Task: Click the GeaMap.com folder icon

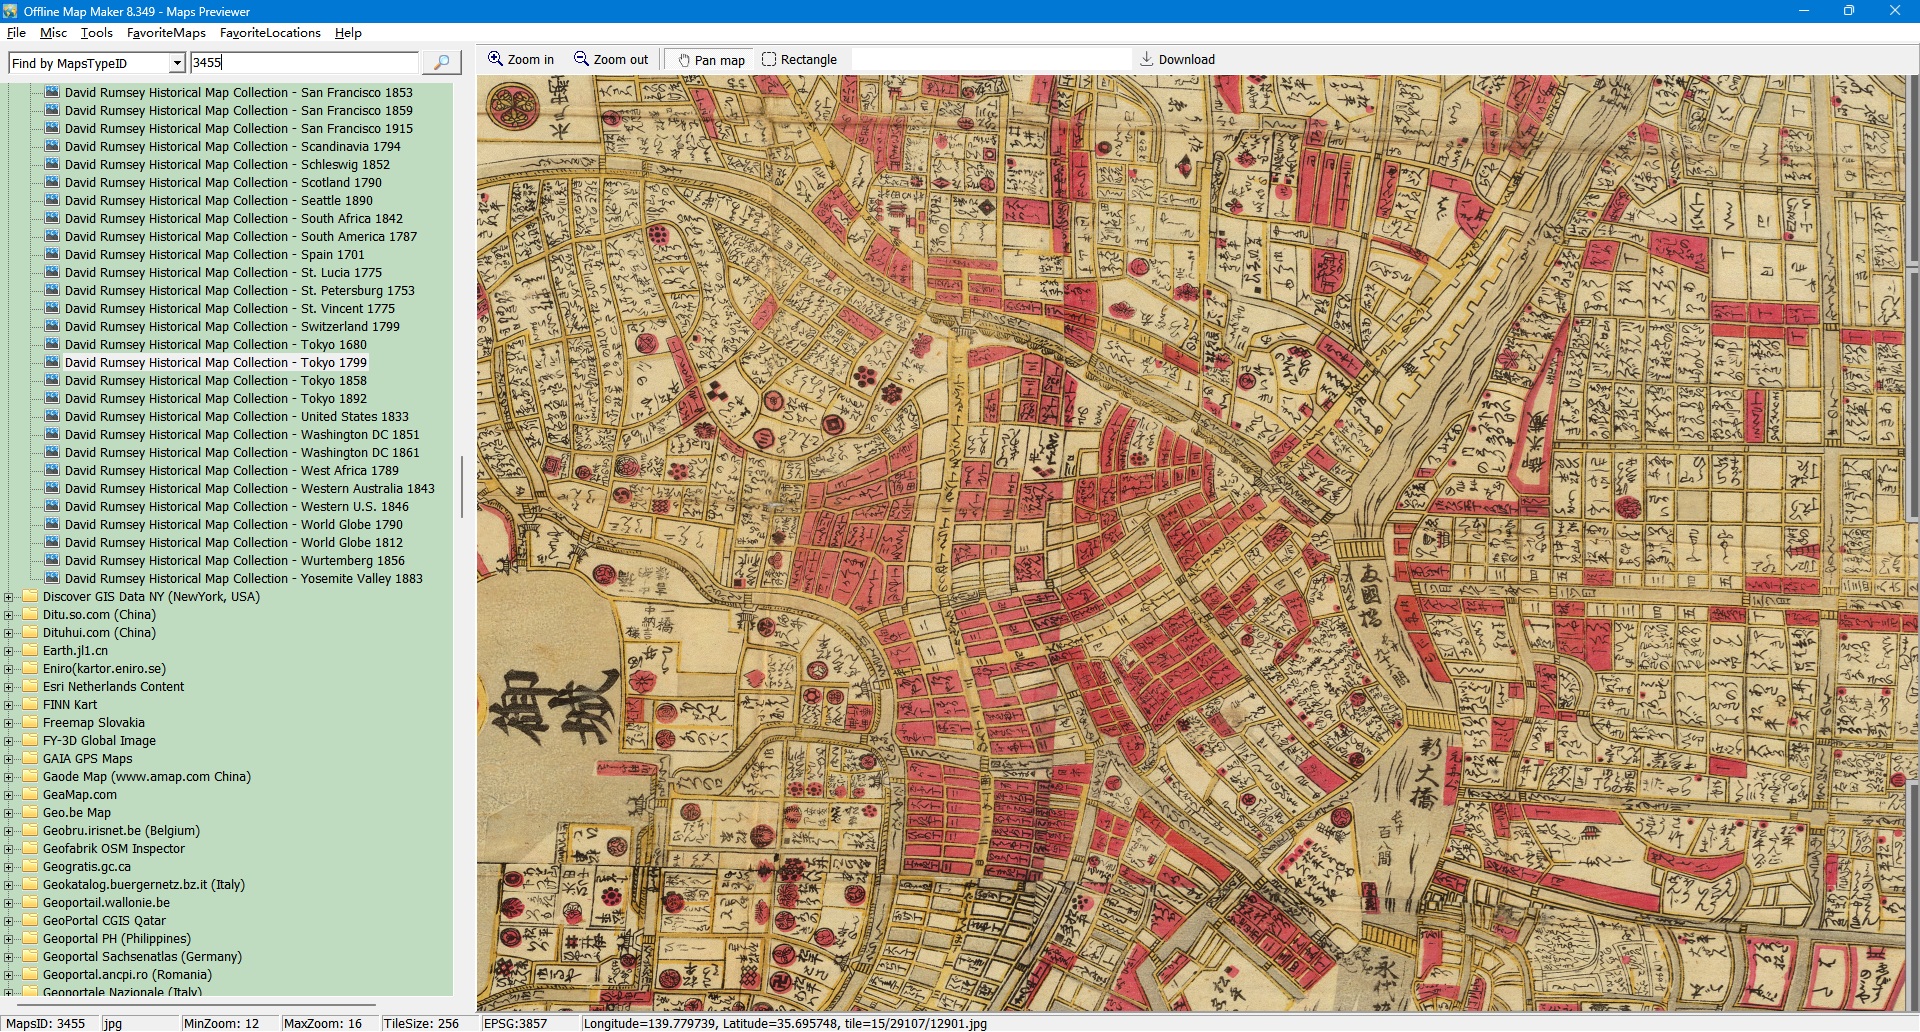Action: pos(30,795)
